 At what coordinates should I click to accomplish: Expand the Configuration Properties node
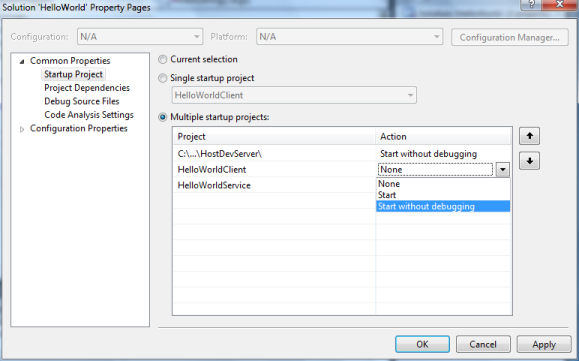coord(22,129)
